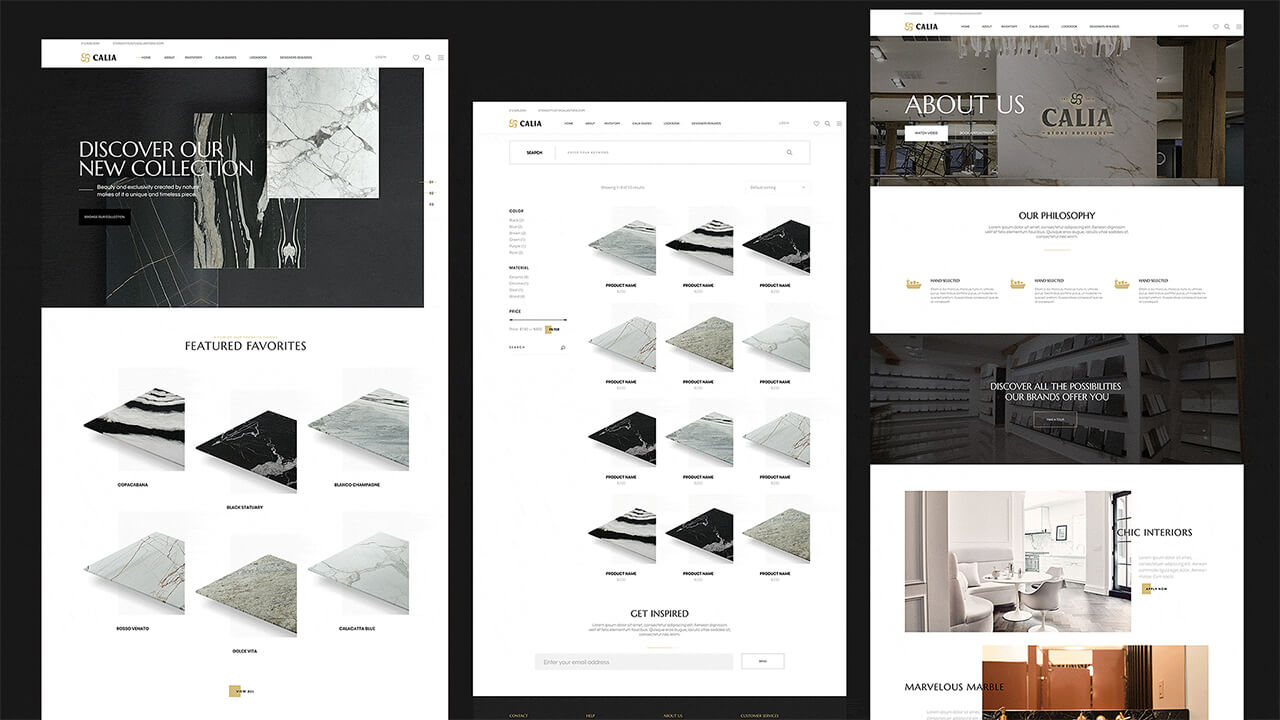Click the Book Appointment button on About Us
Screen dimensions: 1280x720
coord(977,132)
